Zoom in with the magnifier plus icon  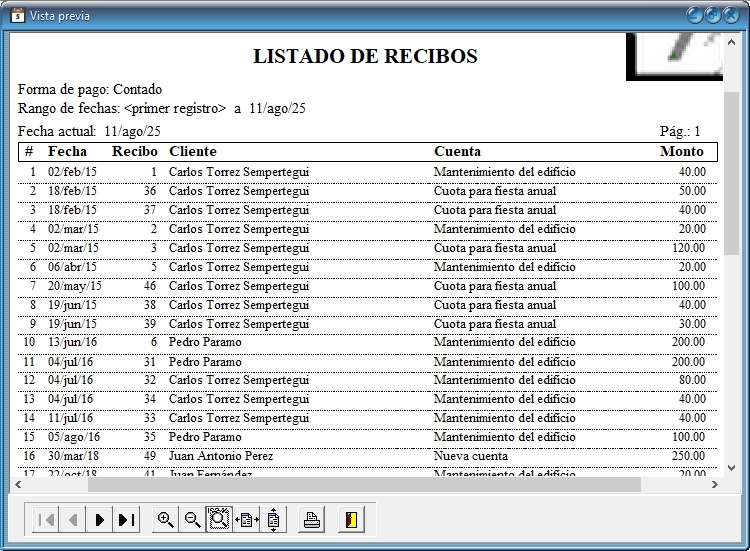tap(165, 519)
